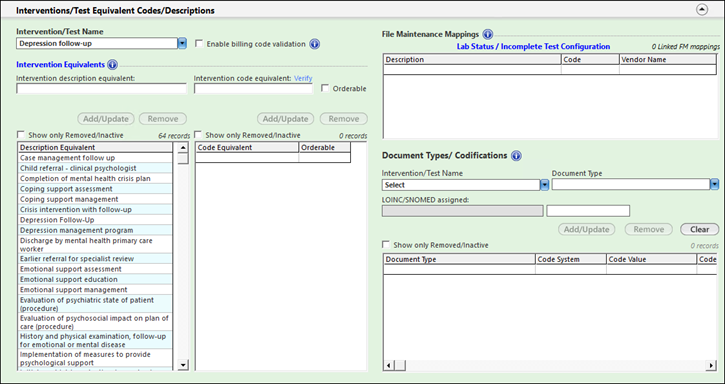Select 'Earlier referral for specialist review' row

click(x=95, y=259)
